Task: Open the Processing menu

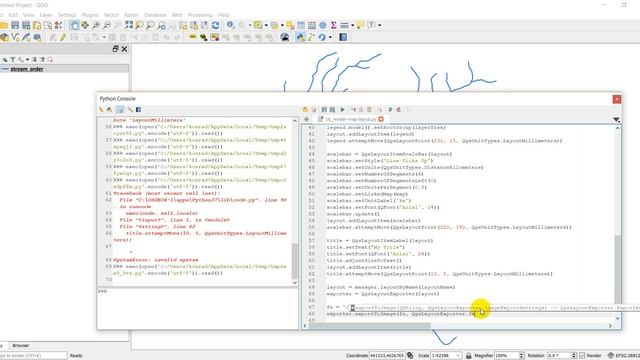Action: 200,15
